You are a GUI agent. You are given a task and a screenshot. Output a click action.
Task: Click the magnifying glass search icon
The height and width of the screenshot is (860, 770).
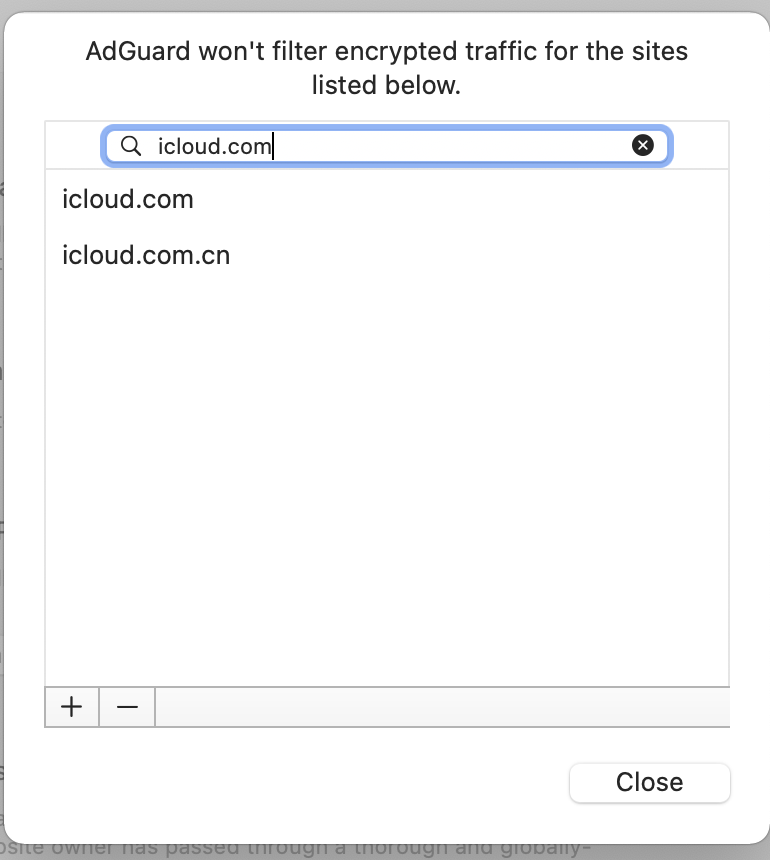[x=131, y=146]
